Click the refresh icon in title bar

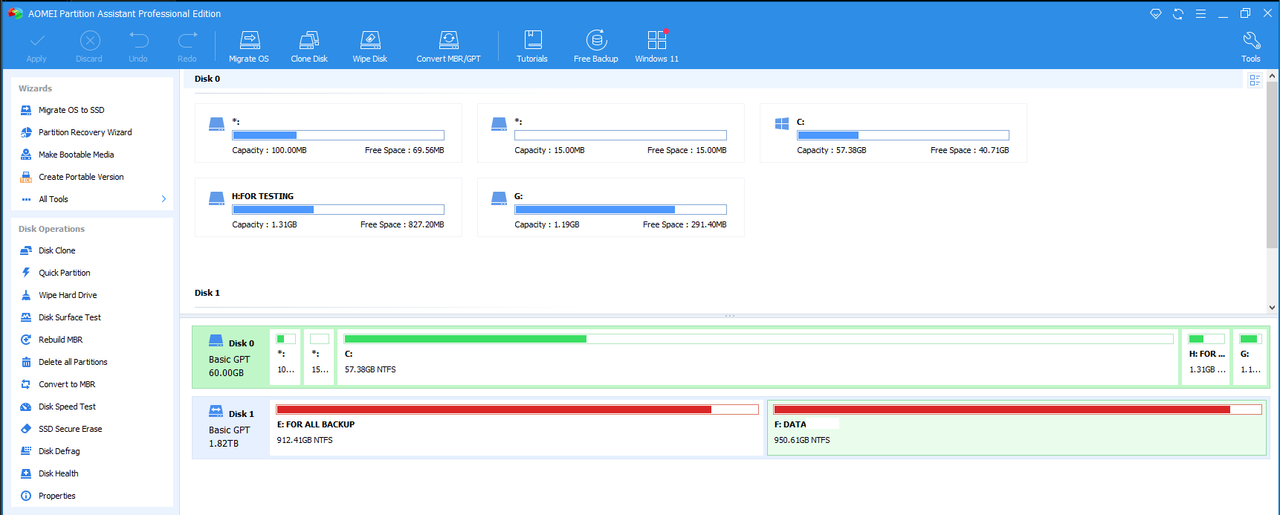pos(1177,14)
